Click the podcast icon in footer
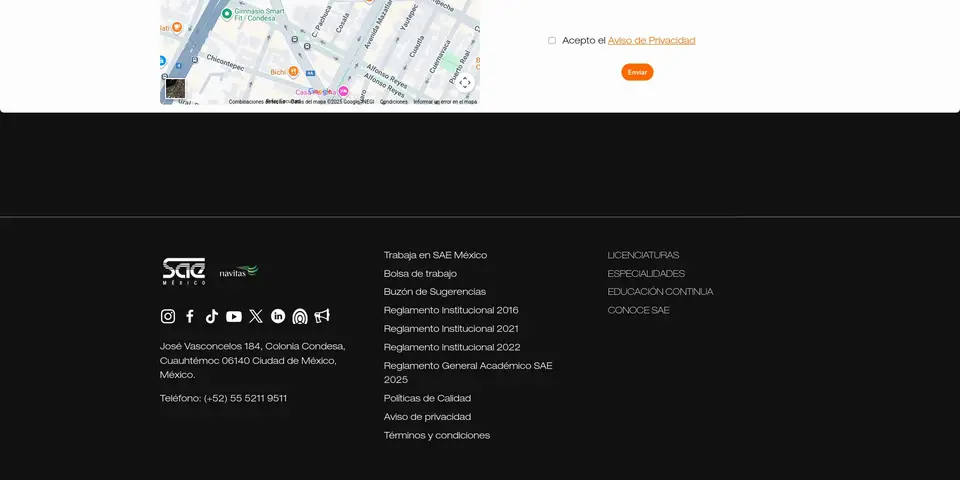Viewport: 960px width, 480px height. (300, 316)
